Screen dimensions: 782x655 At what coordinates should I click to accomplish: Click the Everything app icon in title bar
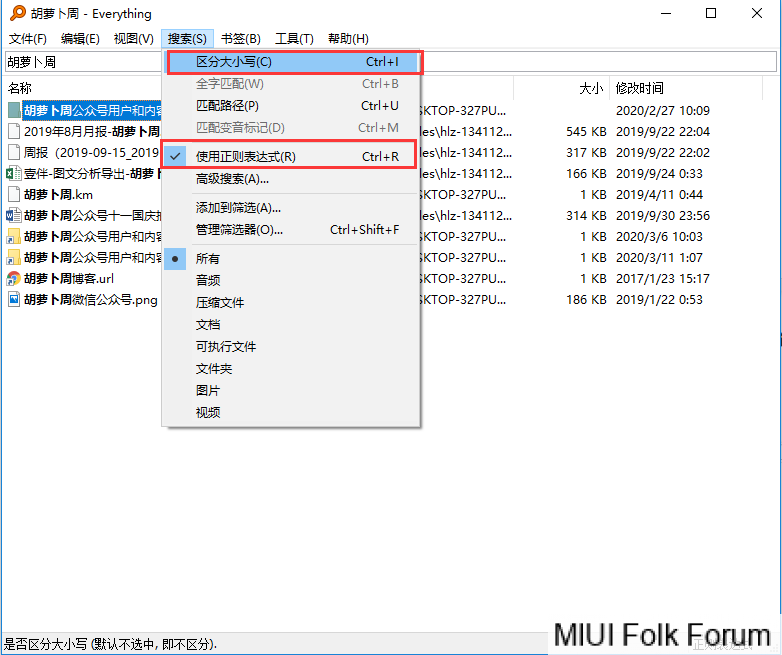coord(16,13)
